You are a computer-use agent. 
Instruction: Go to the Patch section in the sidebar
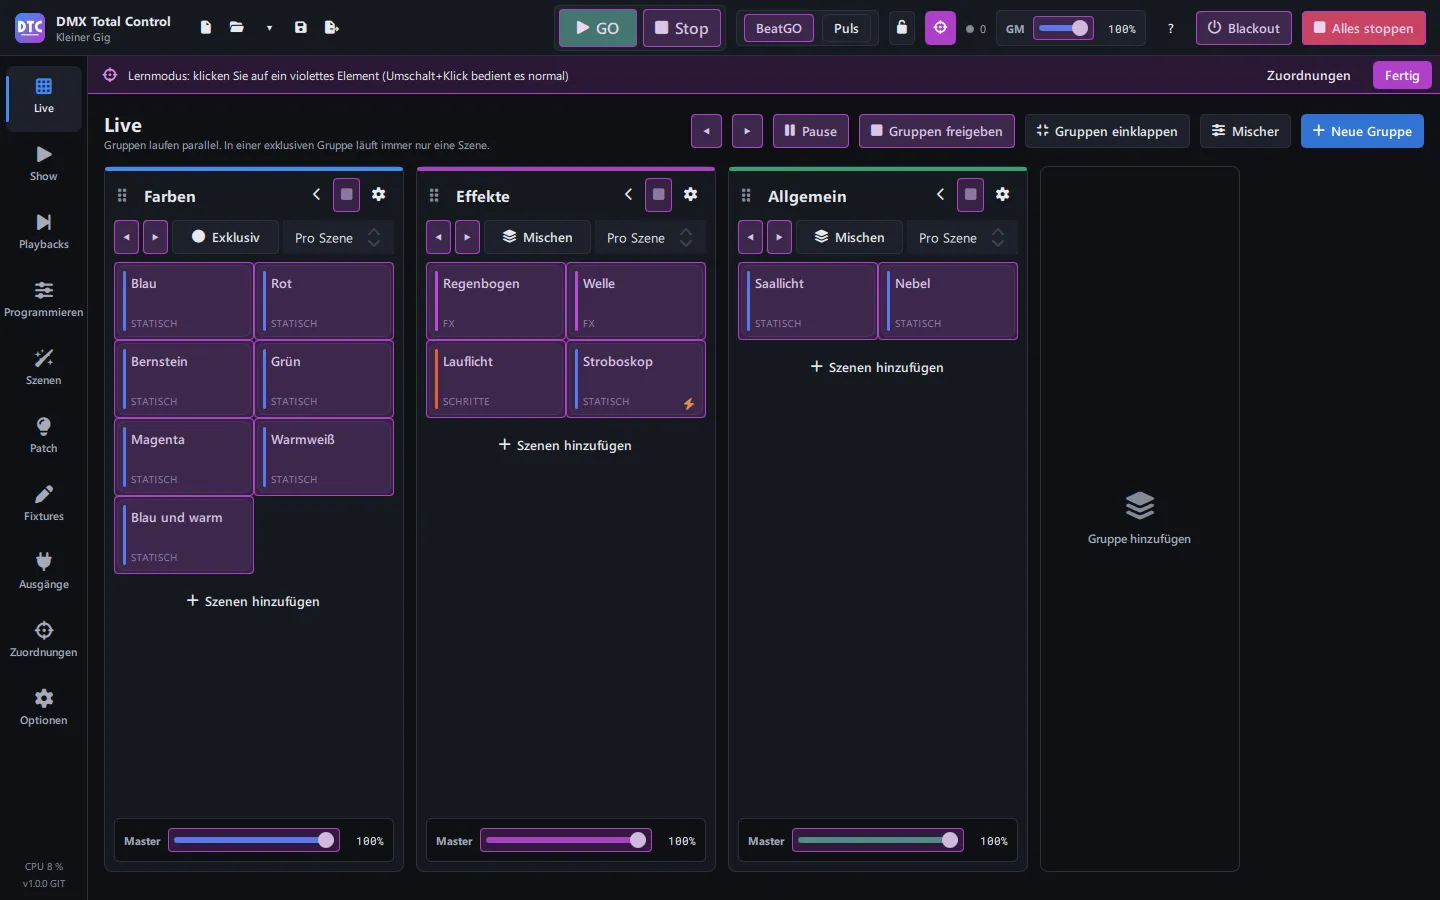pyautogui.click(x=44, y=436)
